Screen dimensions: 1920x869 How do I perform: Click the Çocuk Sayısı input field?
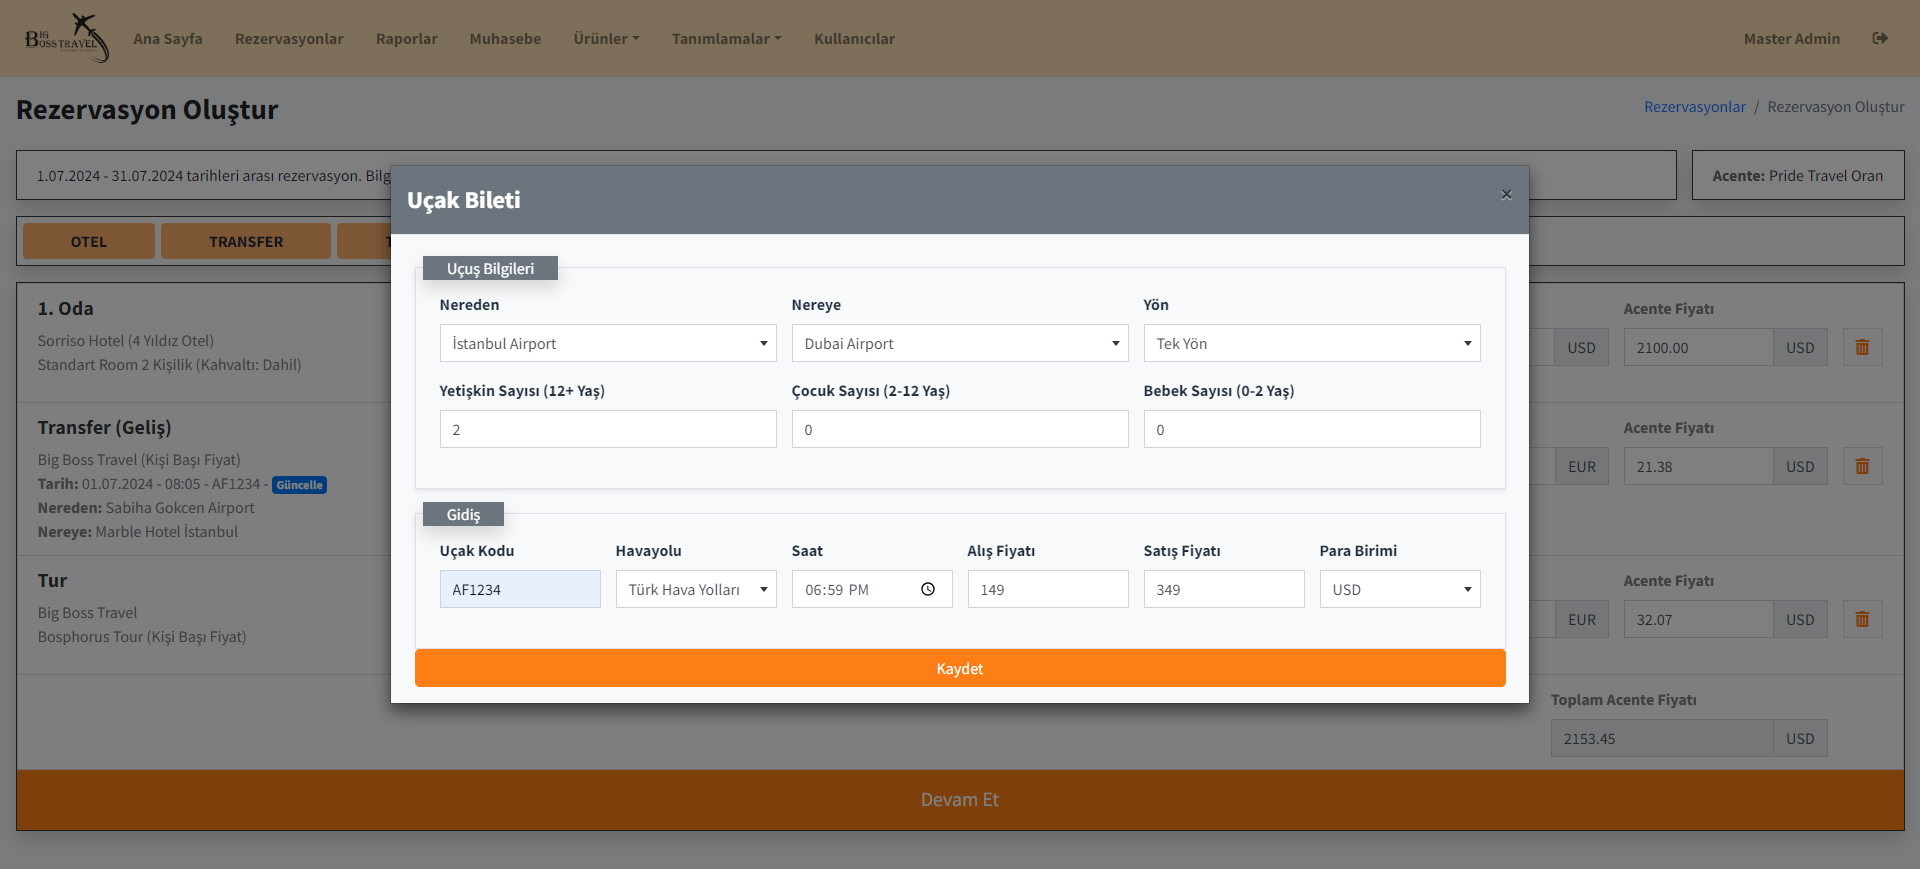coord(960,429)
